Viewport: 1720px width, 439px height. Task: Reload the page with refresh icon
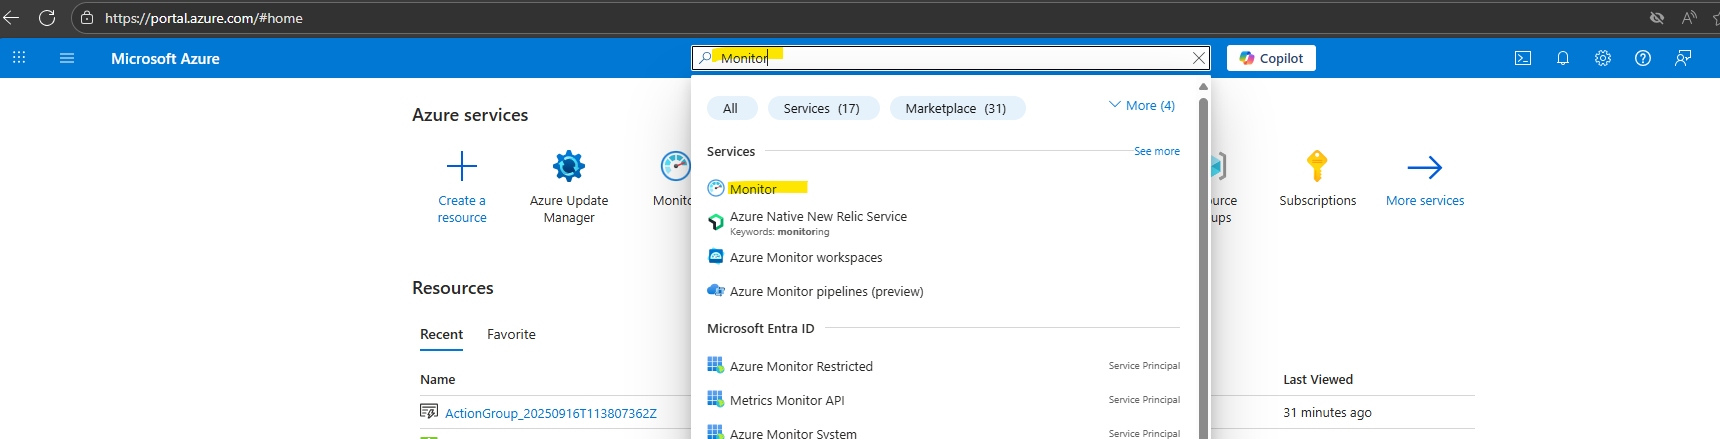tap(46, 18)
